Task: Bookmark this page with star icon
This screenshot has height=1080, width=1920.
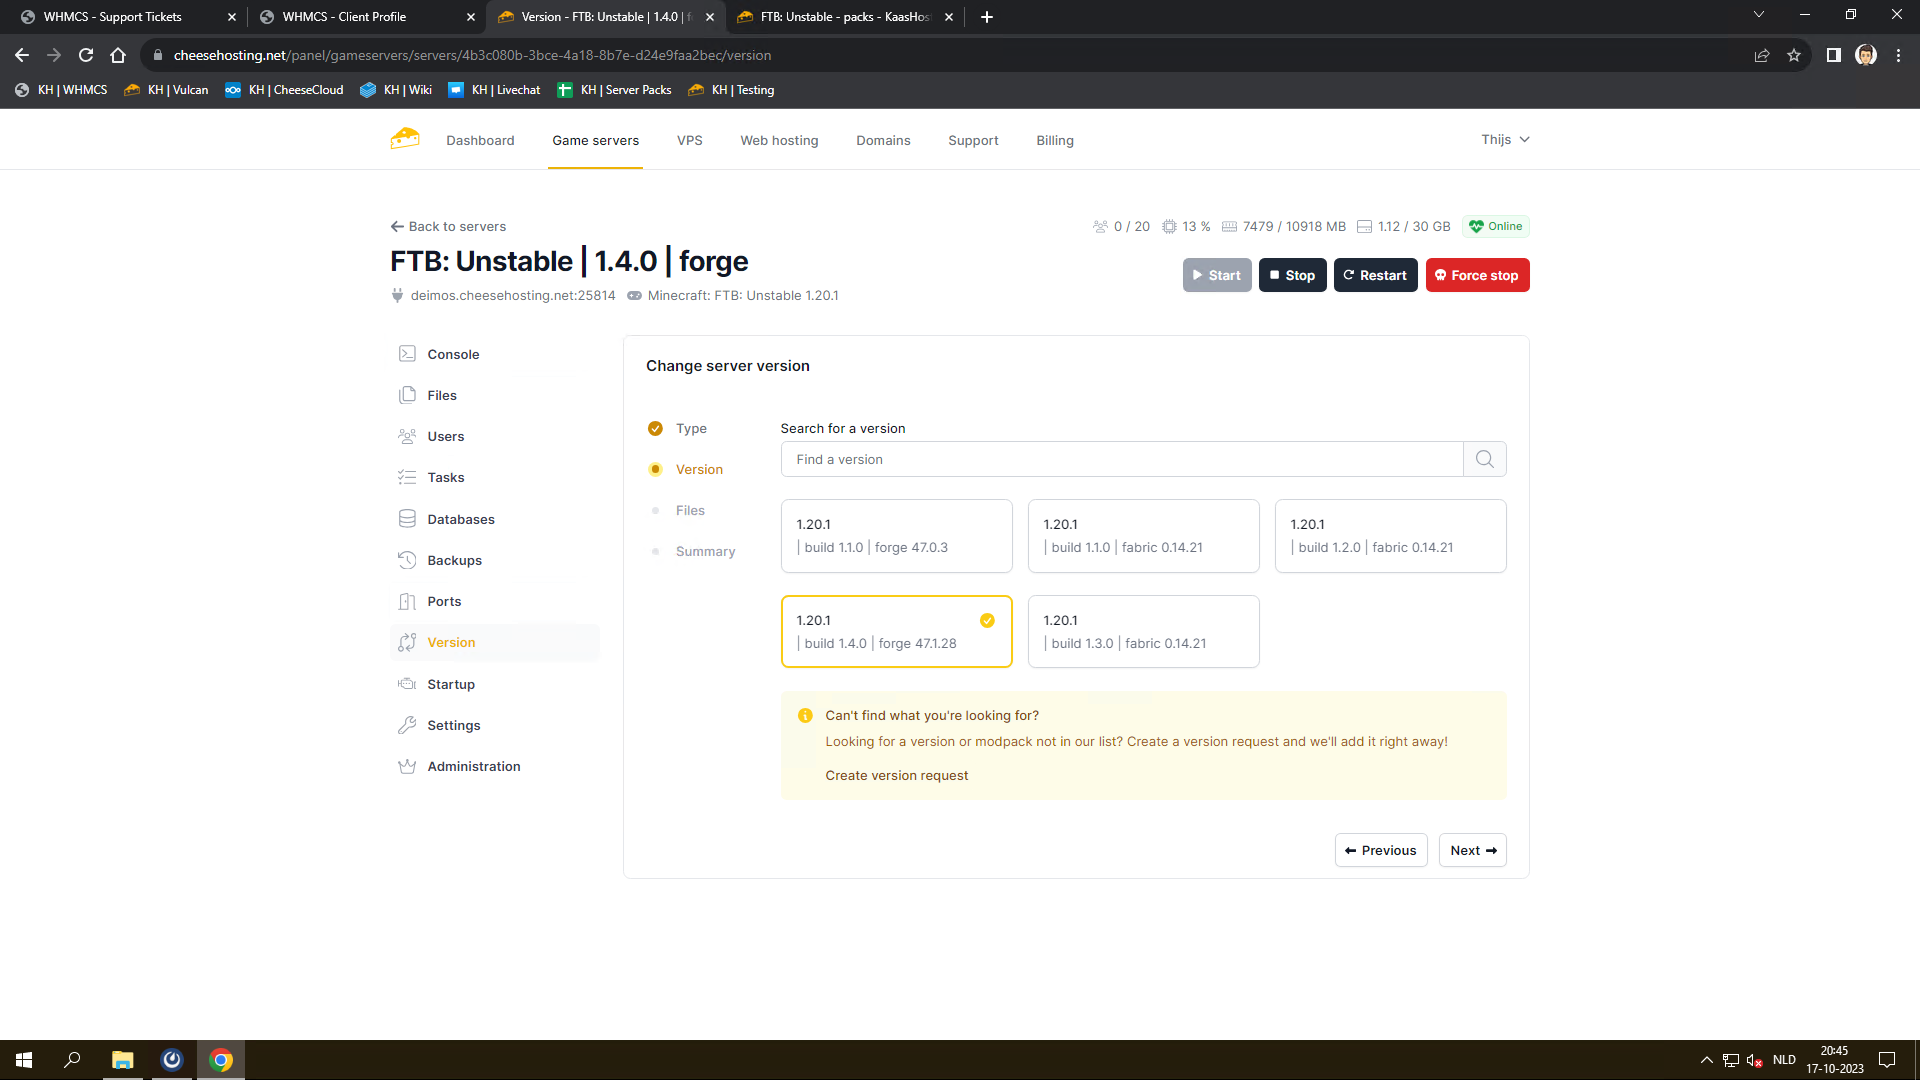Action: click(x=1794, y=55)
